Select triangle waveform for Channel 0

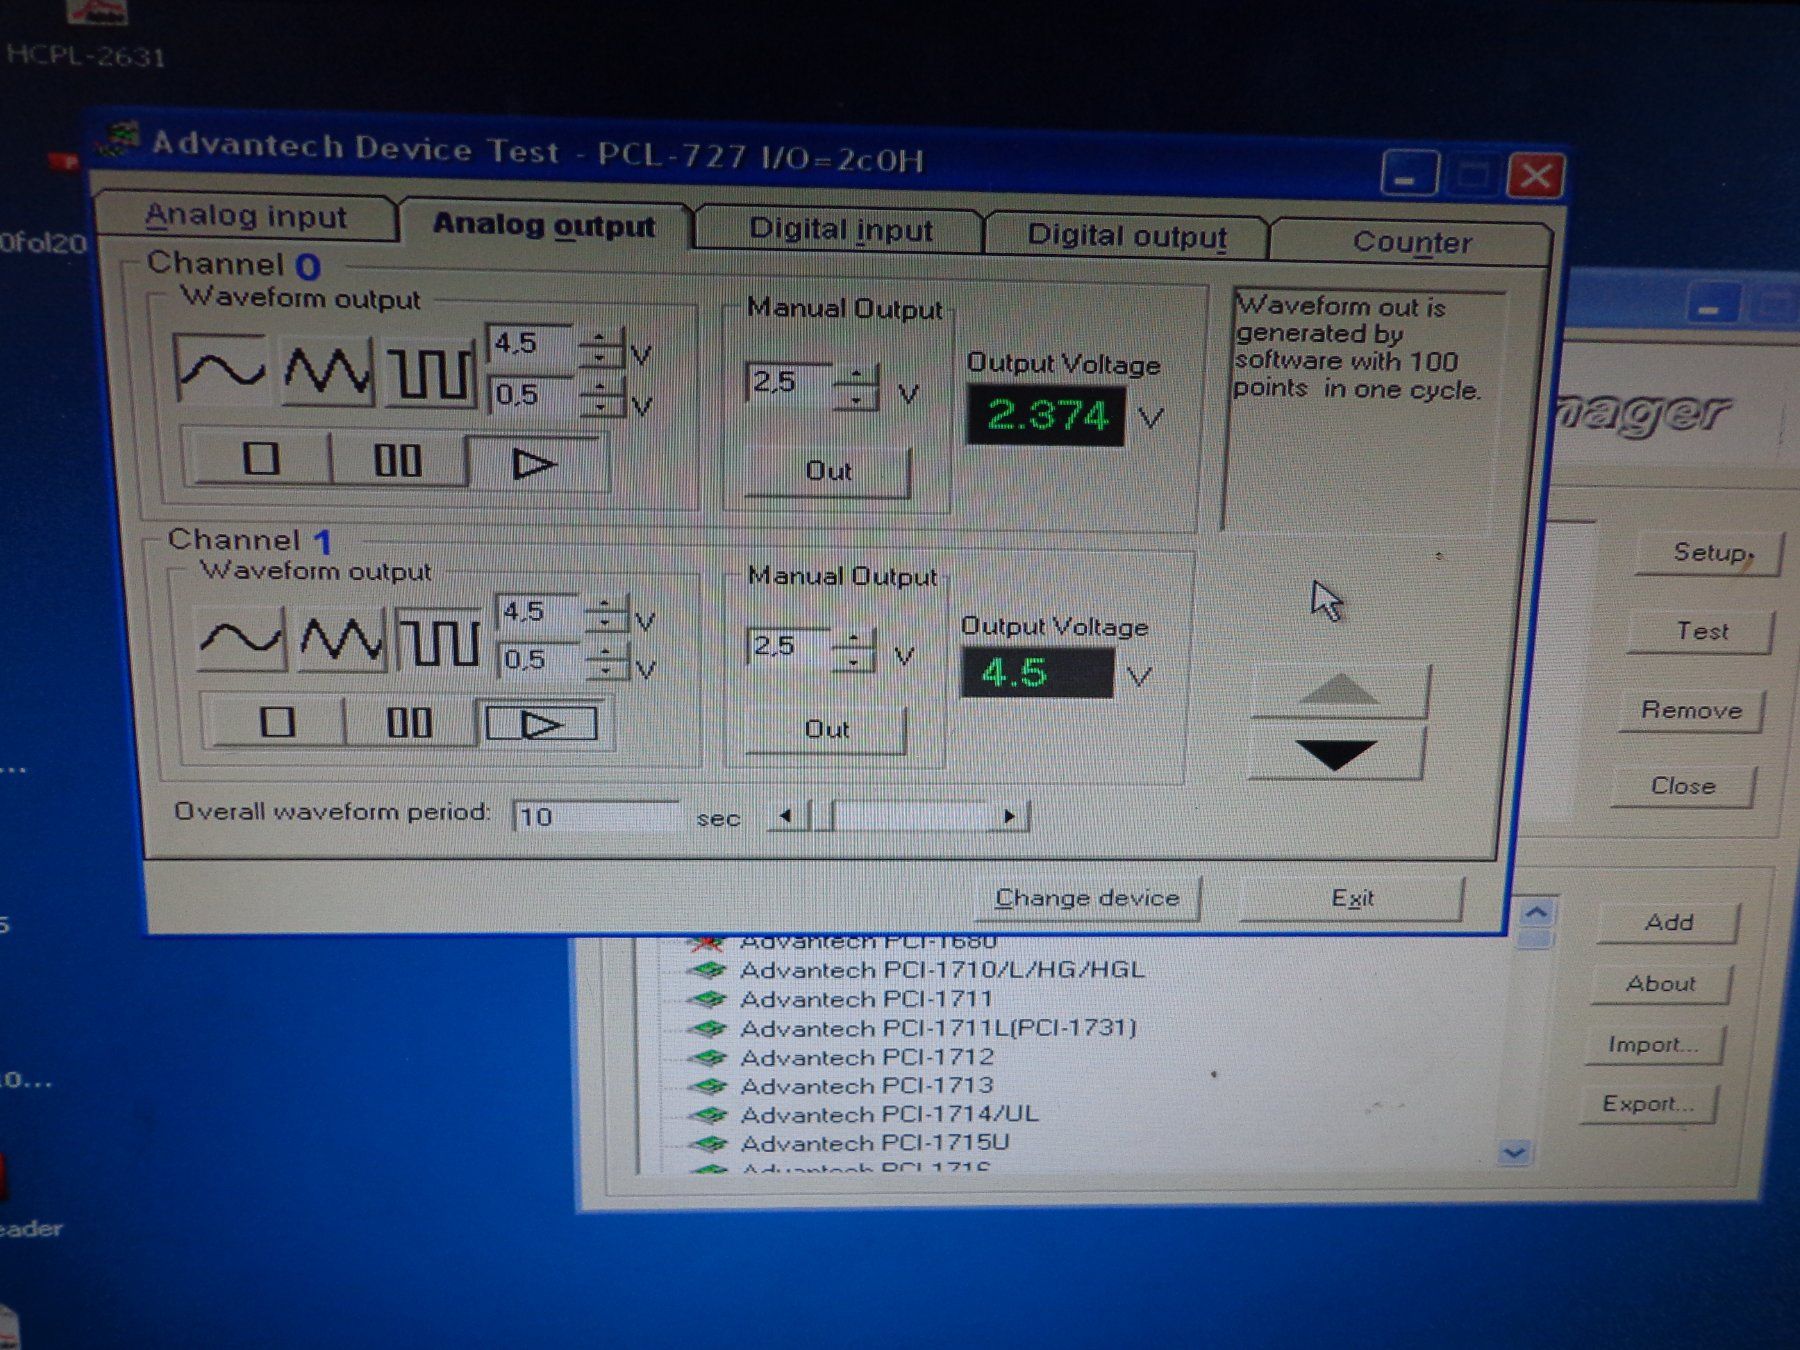click(x=326, y=371)
